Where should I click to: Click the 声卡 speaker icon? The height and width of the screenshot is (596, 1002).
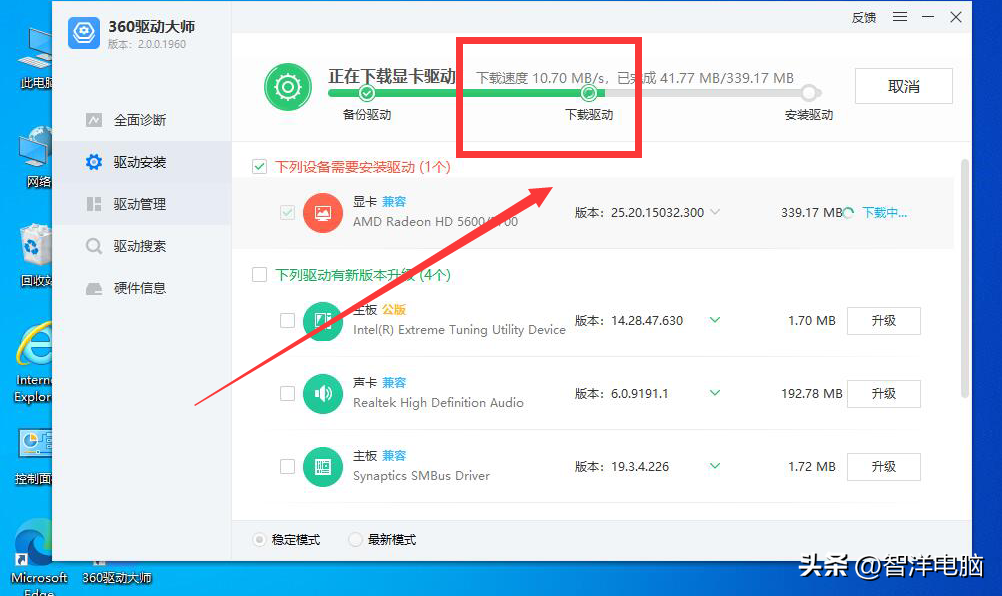coord(323,394)
